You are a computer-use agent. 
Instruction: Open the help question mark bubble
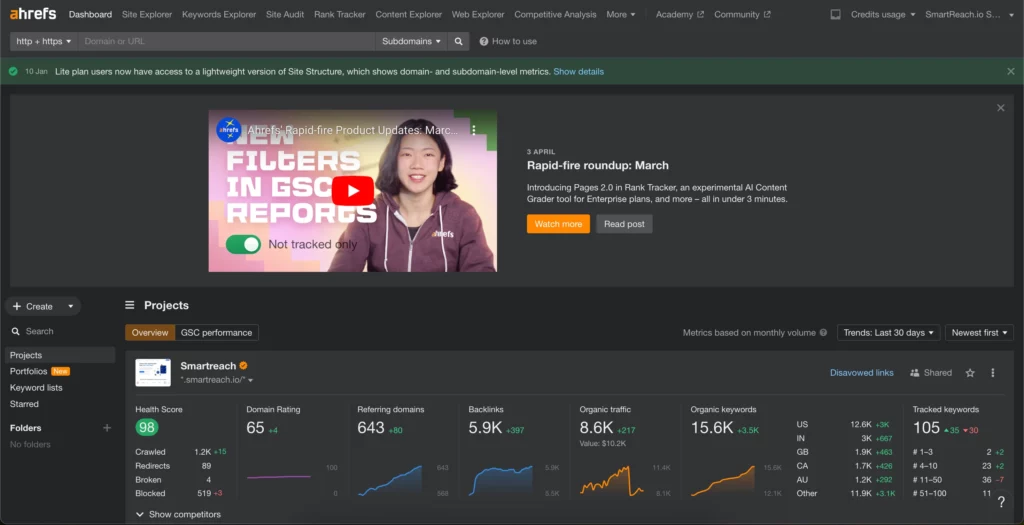1001,501
